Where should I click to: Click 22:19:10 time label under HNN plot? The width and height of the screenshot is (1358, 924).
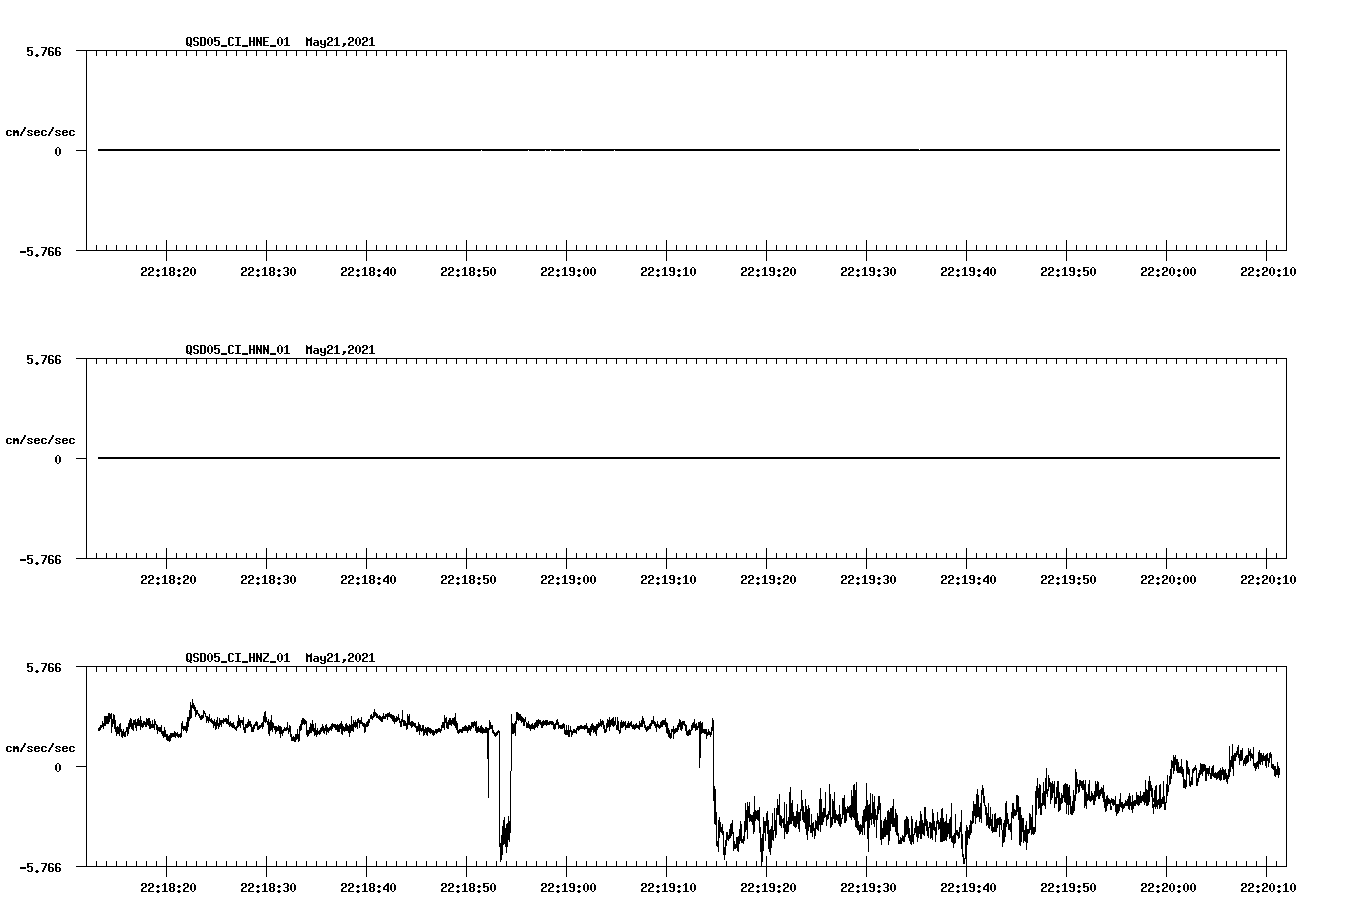coord(668,580)
